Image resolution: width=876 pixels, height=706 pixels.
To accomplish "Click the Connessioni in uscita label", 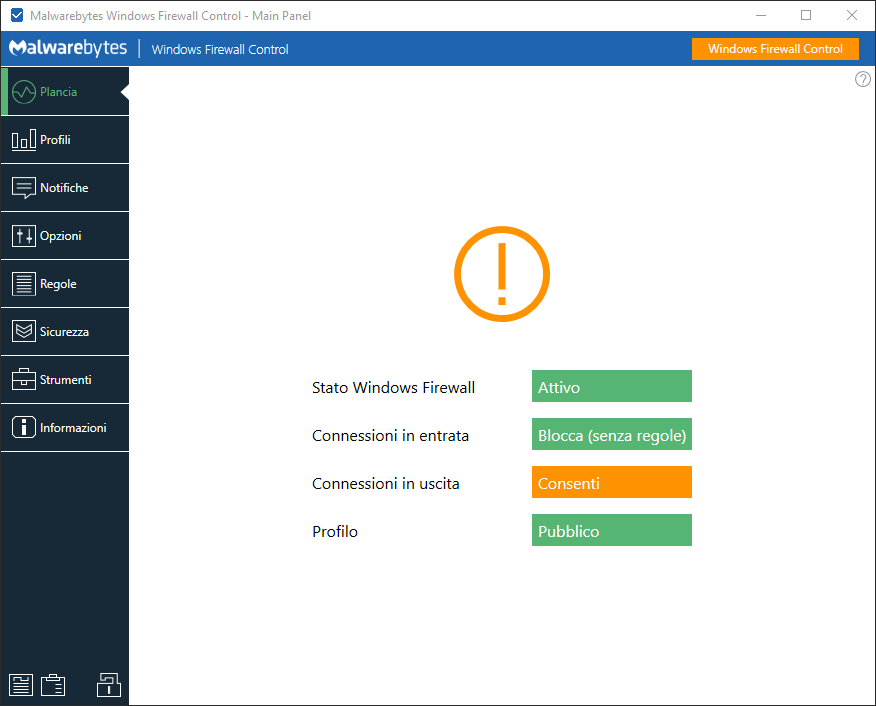I will click(385, 483).
